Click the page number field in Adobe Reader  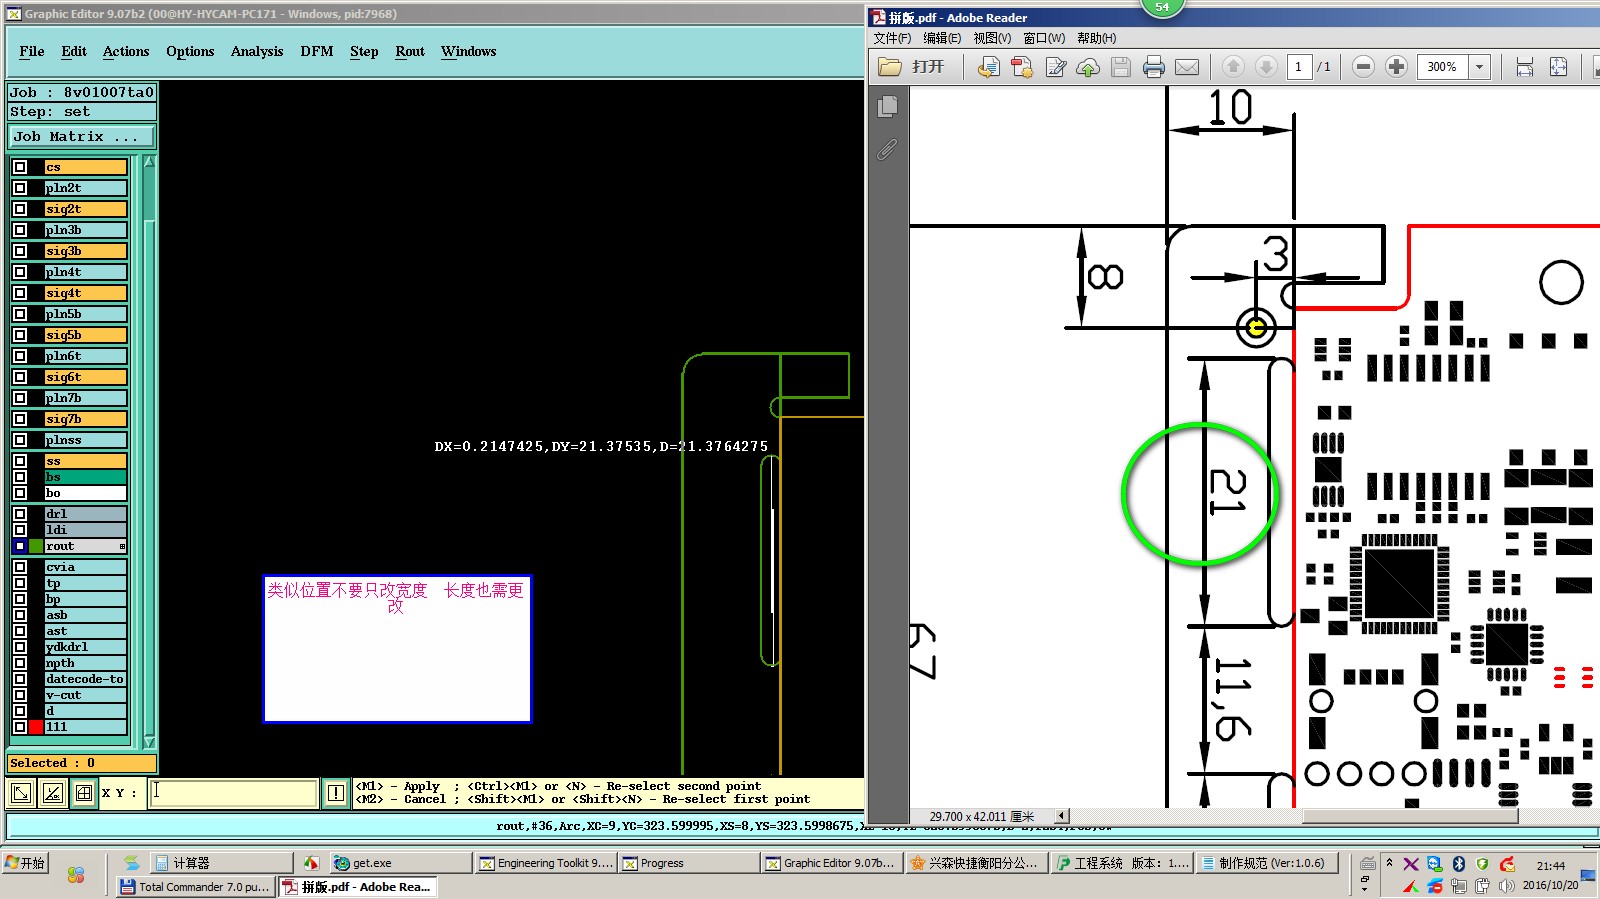1298,67
